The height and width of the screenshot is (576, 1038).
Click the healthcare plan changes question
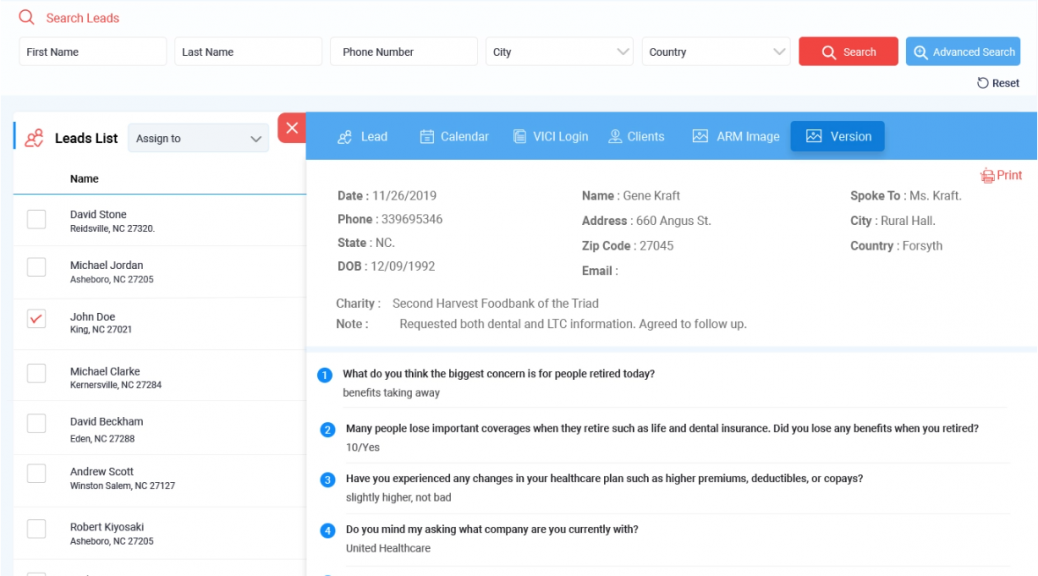tap(604, 479)
